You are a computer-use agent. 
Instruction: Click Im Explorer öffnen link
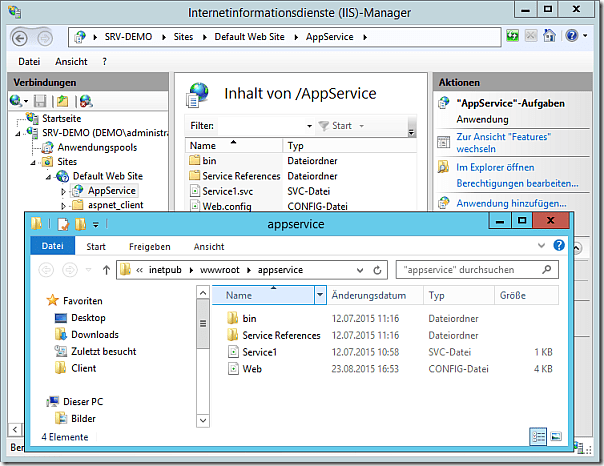point(495,168)
